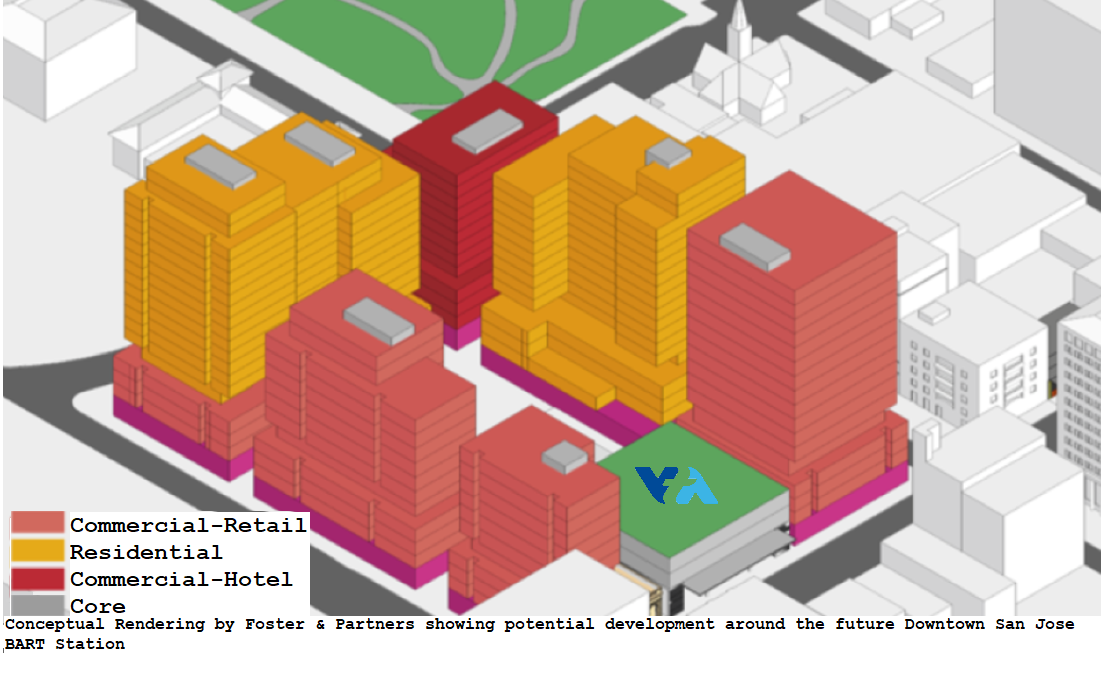The image size is (1101, 681).
Task: Click the gray core atop the tallest right-side retail tower
Action: coord(755,246)
